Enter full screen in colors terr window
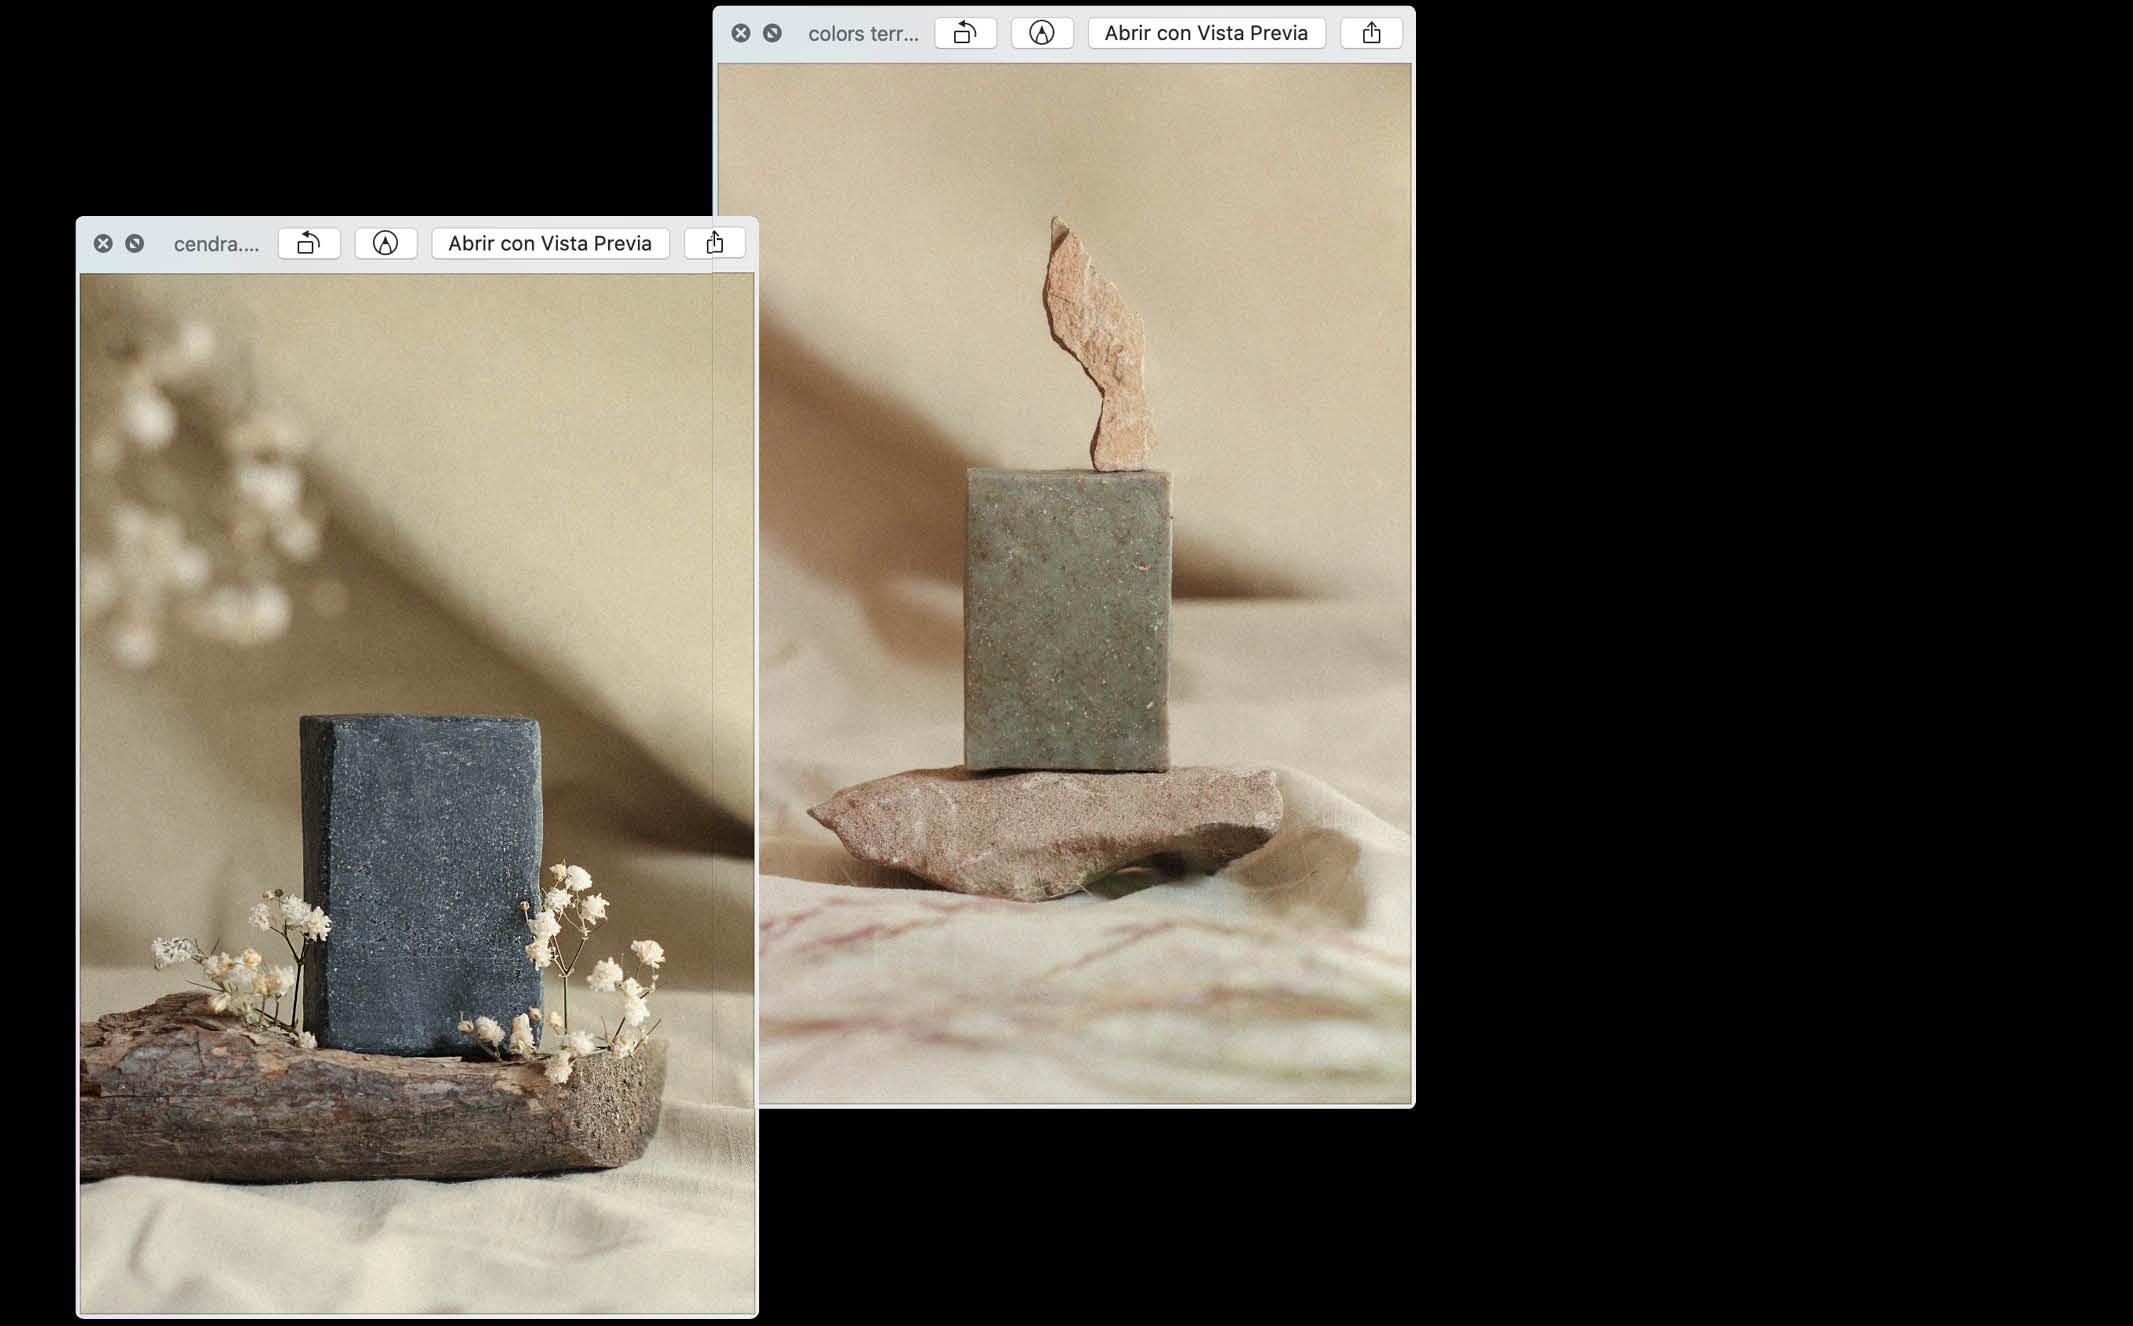 [x=772, y=33]
